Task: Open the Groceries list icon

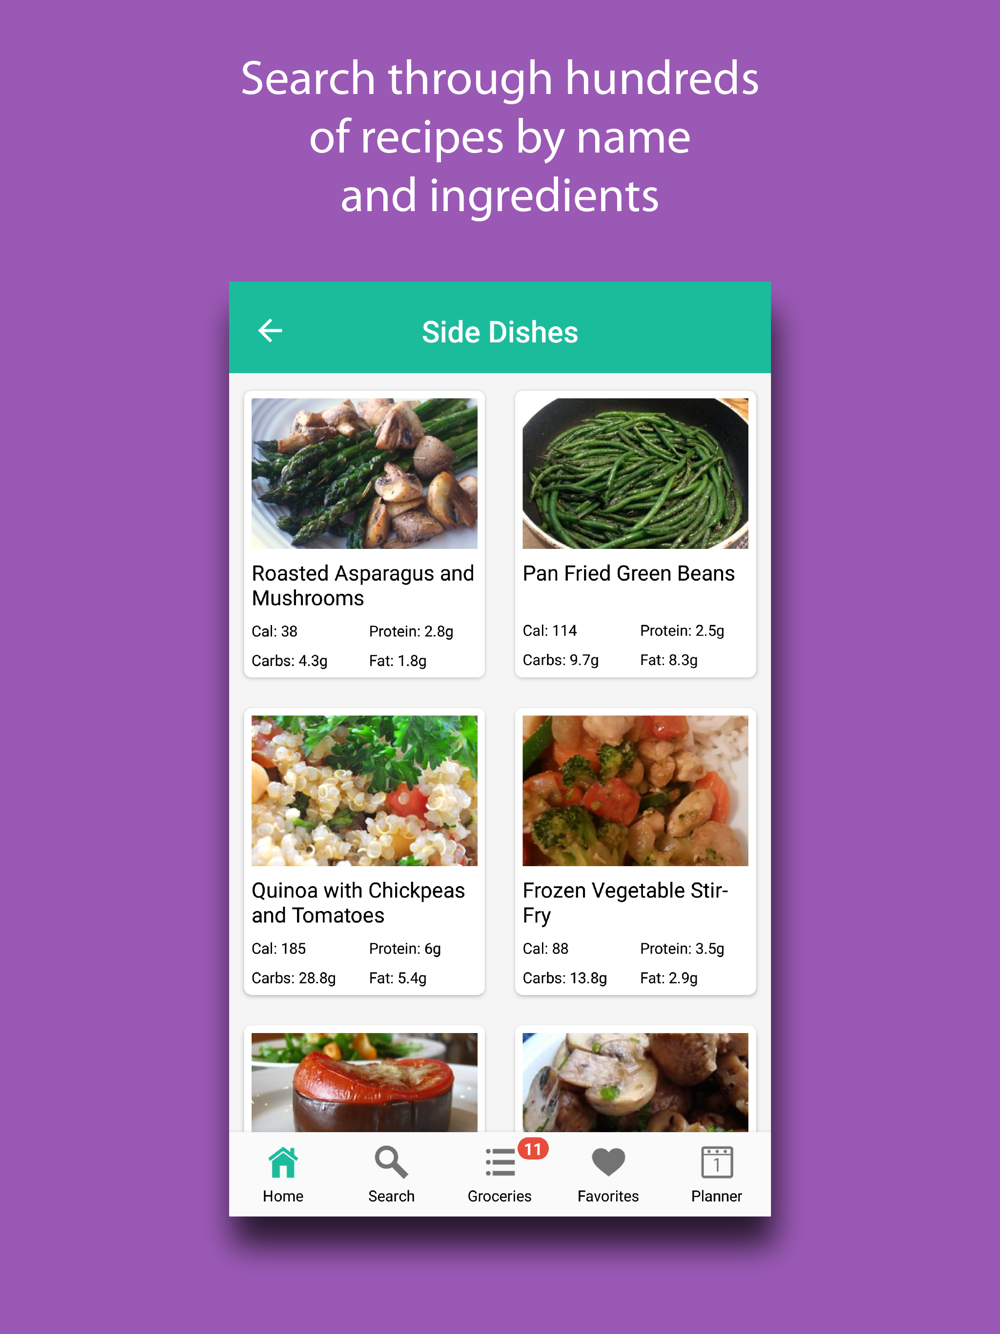Action: click(x=500, y=1162)
